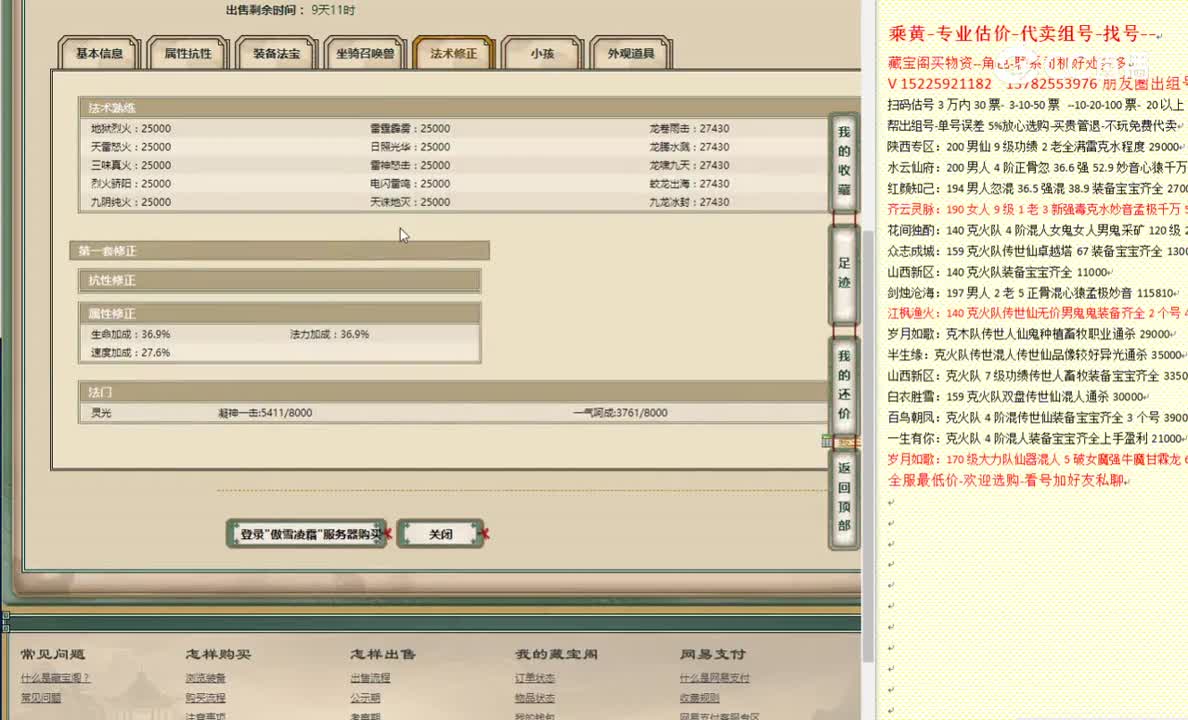Select the 日照光华：25000 skill entry
Viewport: 1188px width, 720px height.
(x=410, y=147)
